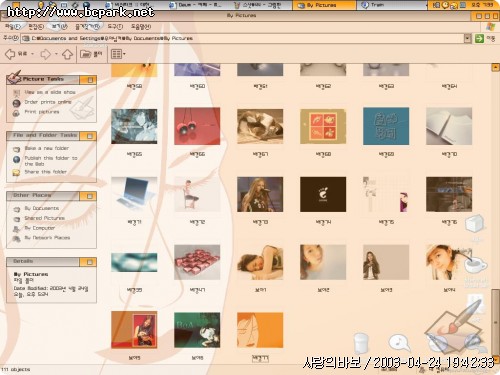The image size is (500, 375).
Task: Click the Order prints online icon
Action: (16, 103)
